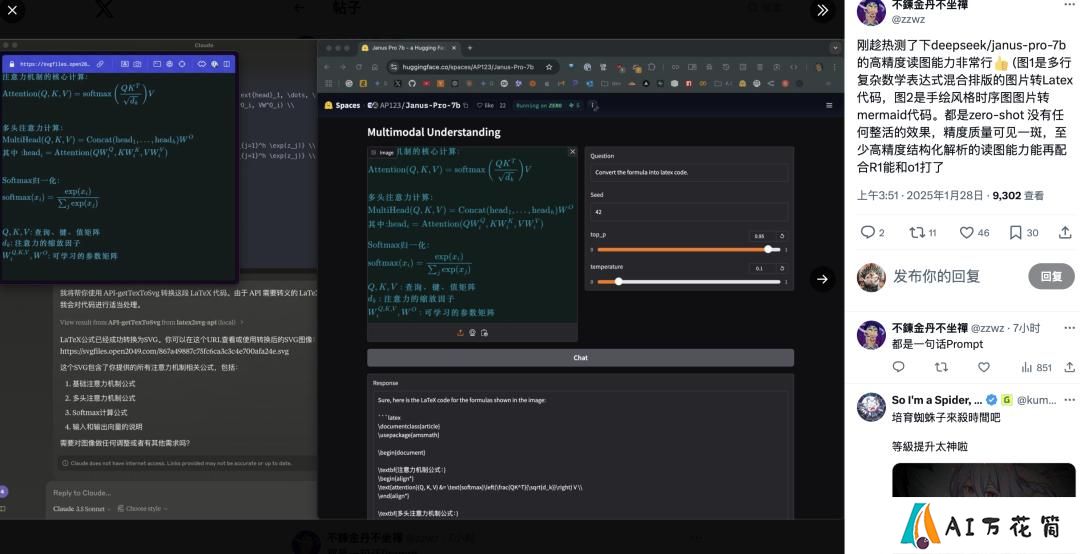This screenshot has width=1080, height=554.
Task: Repost the '都是一句话Prompt' comment
Action: click(x=941, y=367)
